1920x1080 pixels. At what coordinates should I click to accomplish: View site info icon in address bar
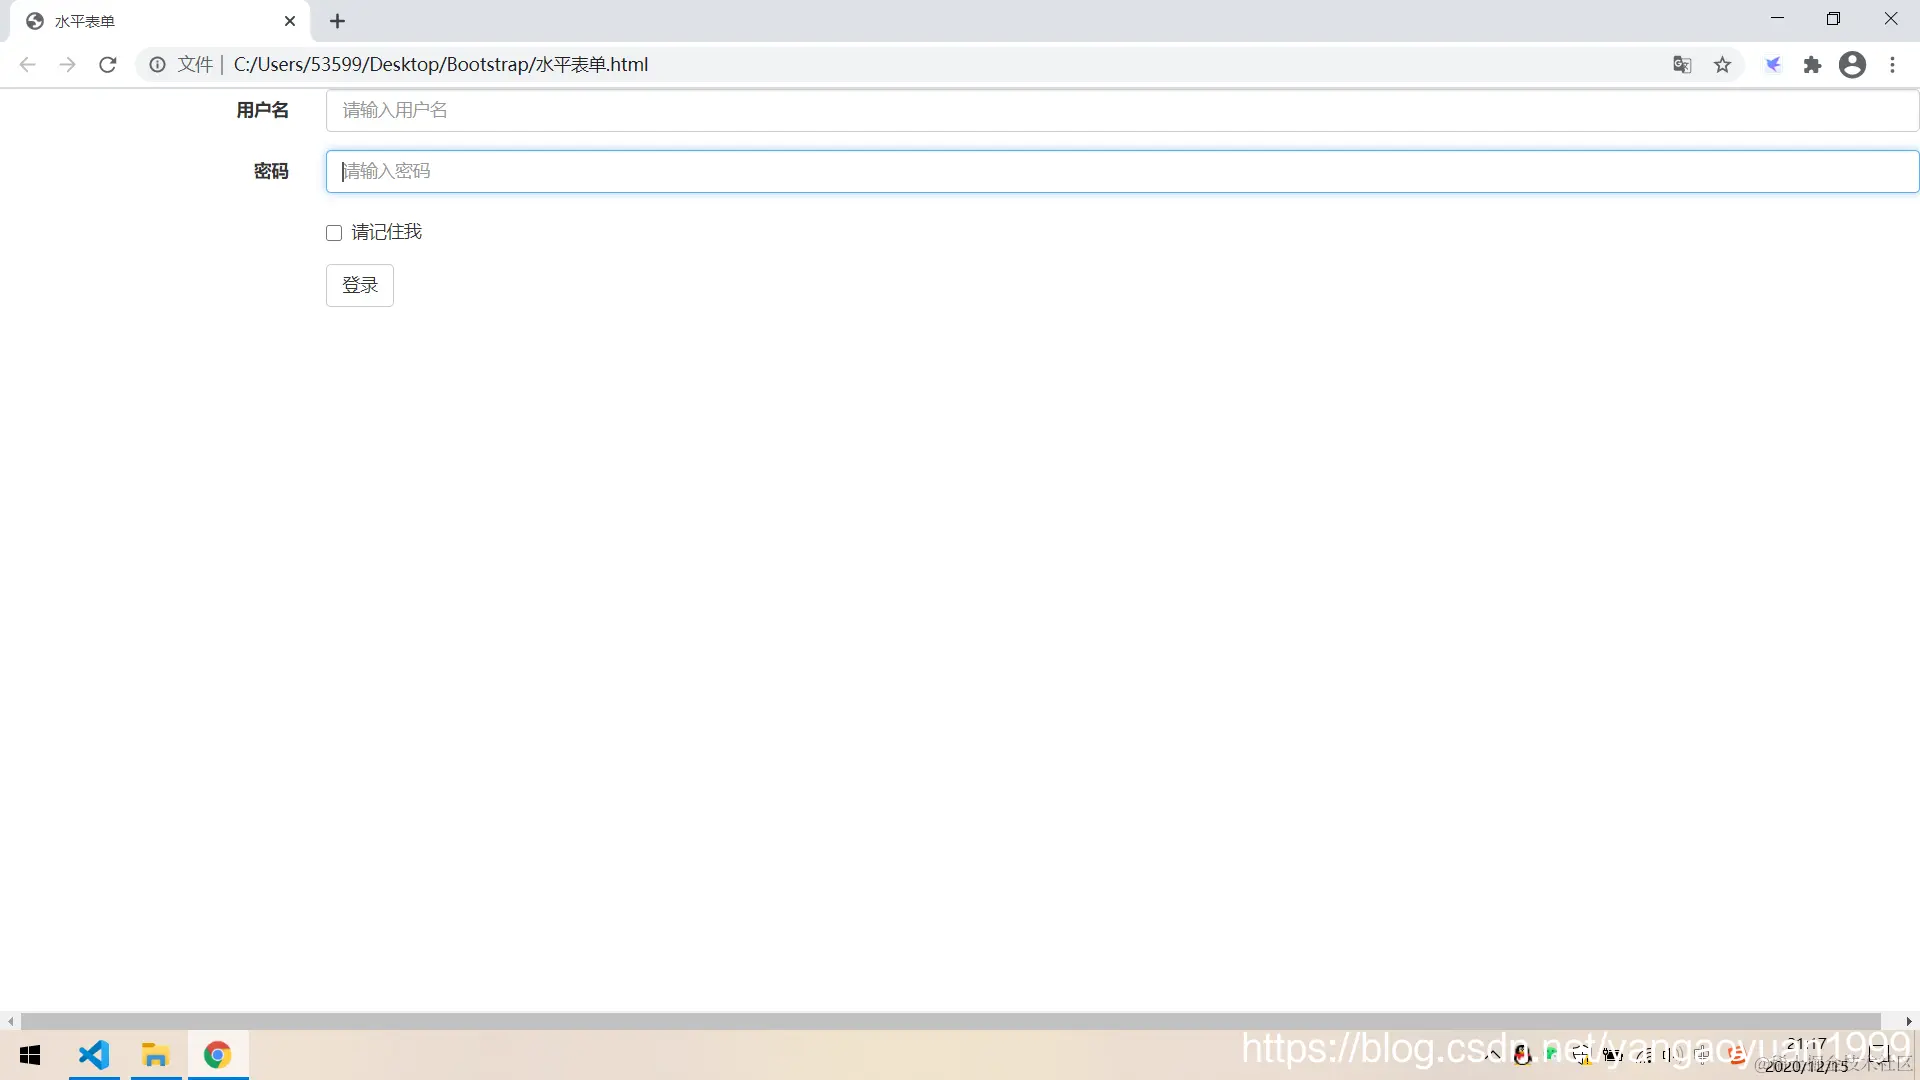(157, 65)
